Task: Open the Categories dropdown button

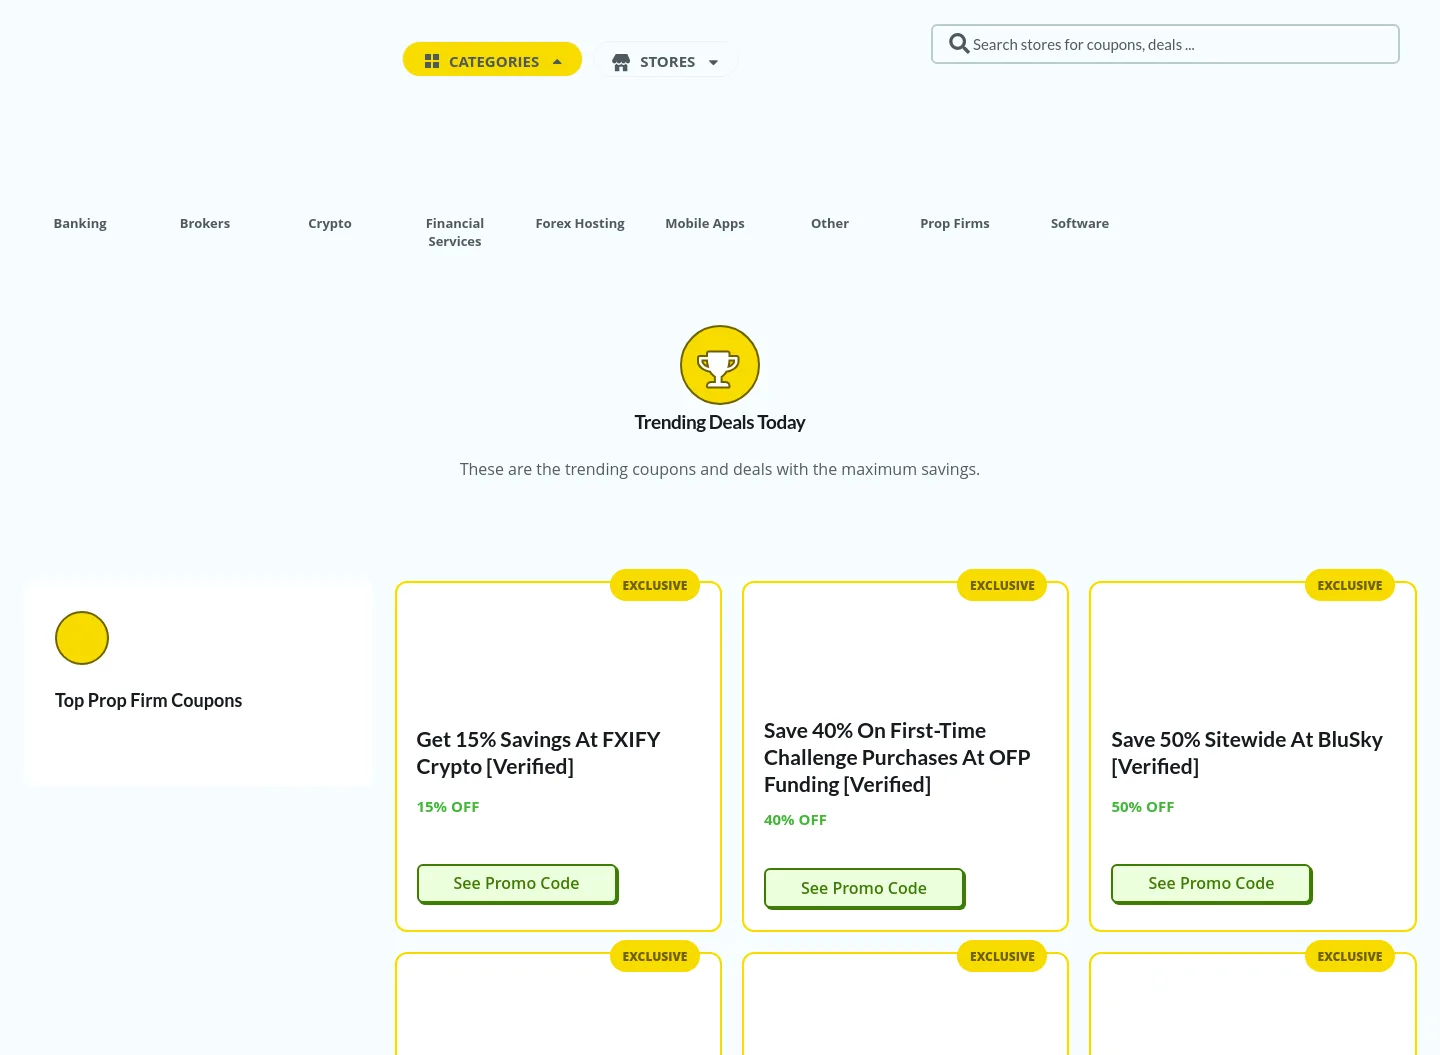Action: tap(492, 60)
